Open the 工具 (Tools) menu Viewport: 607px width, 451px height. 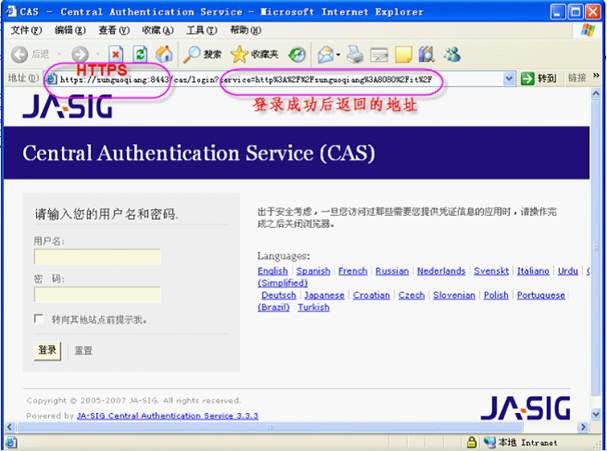[202, 30]
